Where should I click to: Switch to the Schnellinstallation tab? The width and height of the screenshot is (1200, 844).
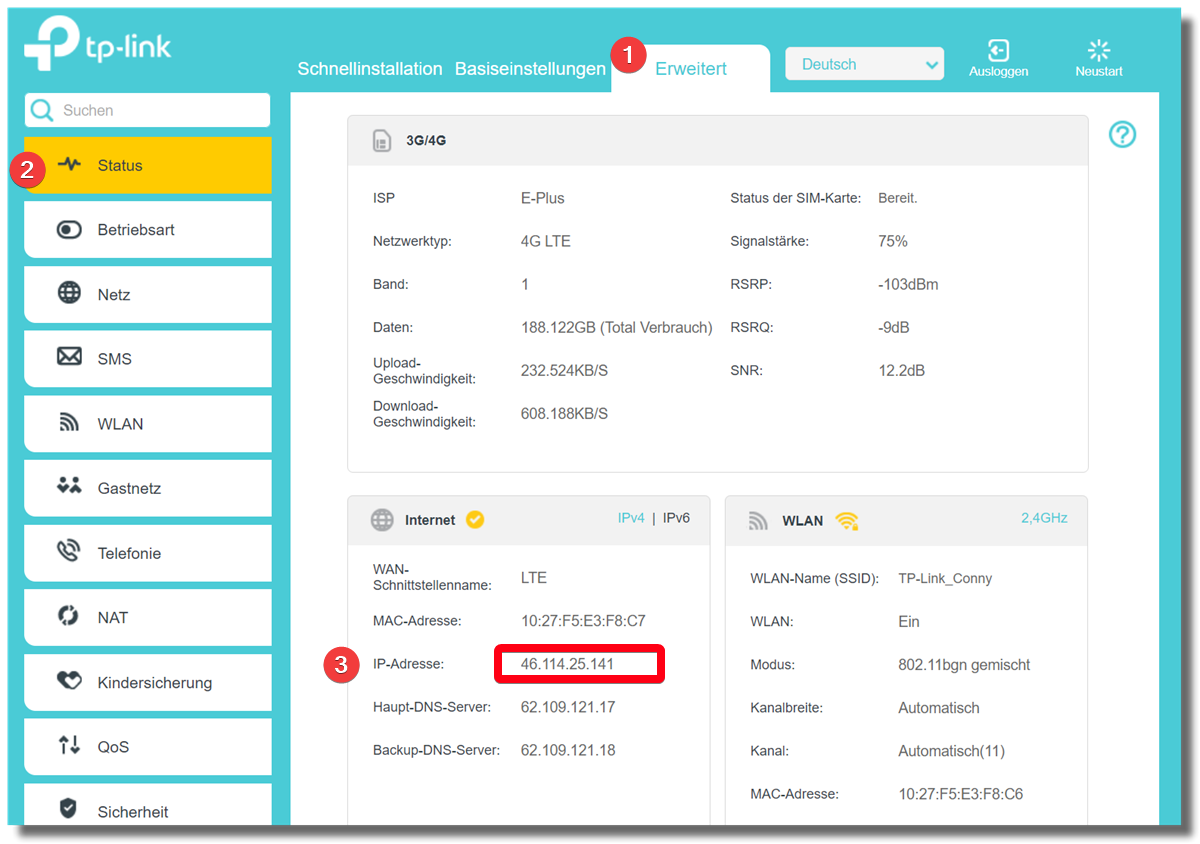(369, 69)
